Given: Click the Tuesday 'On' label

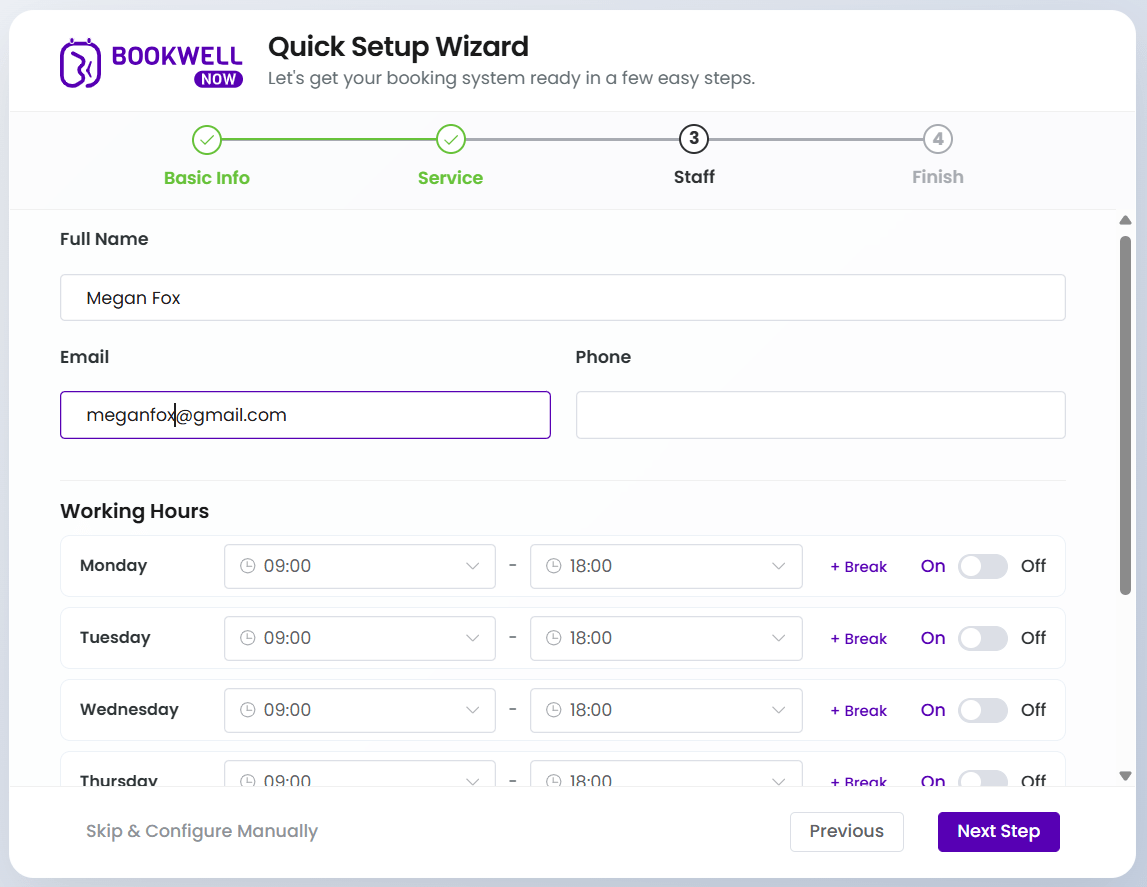Looking at the screenshot, I should point(933,638).
